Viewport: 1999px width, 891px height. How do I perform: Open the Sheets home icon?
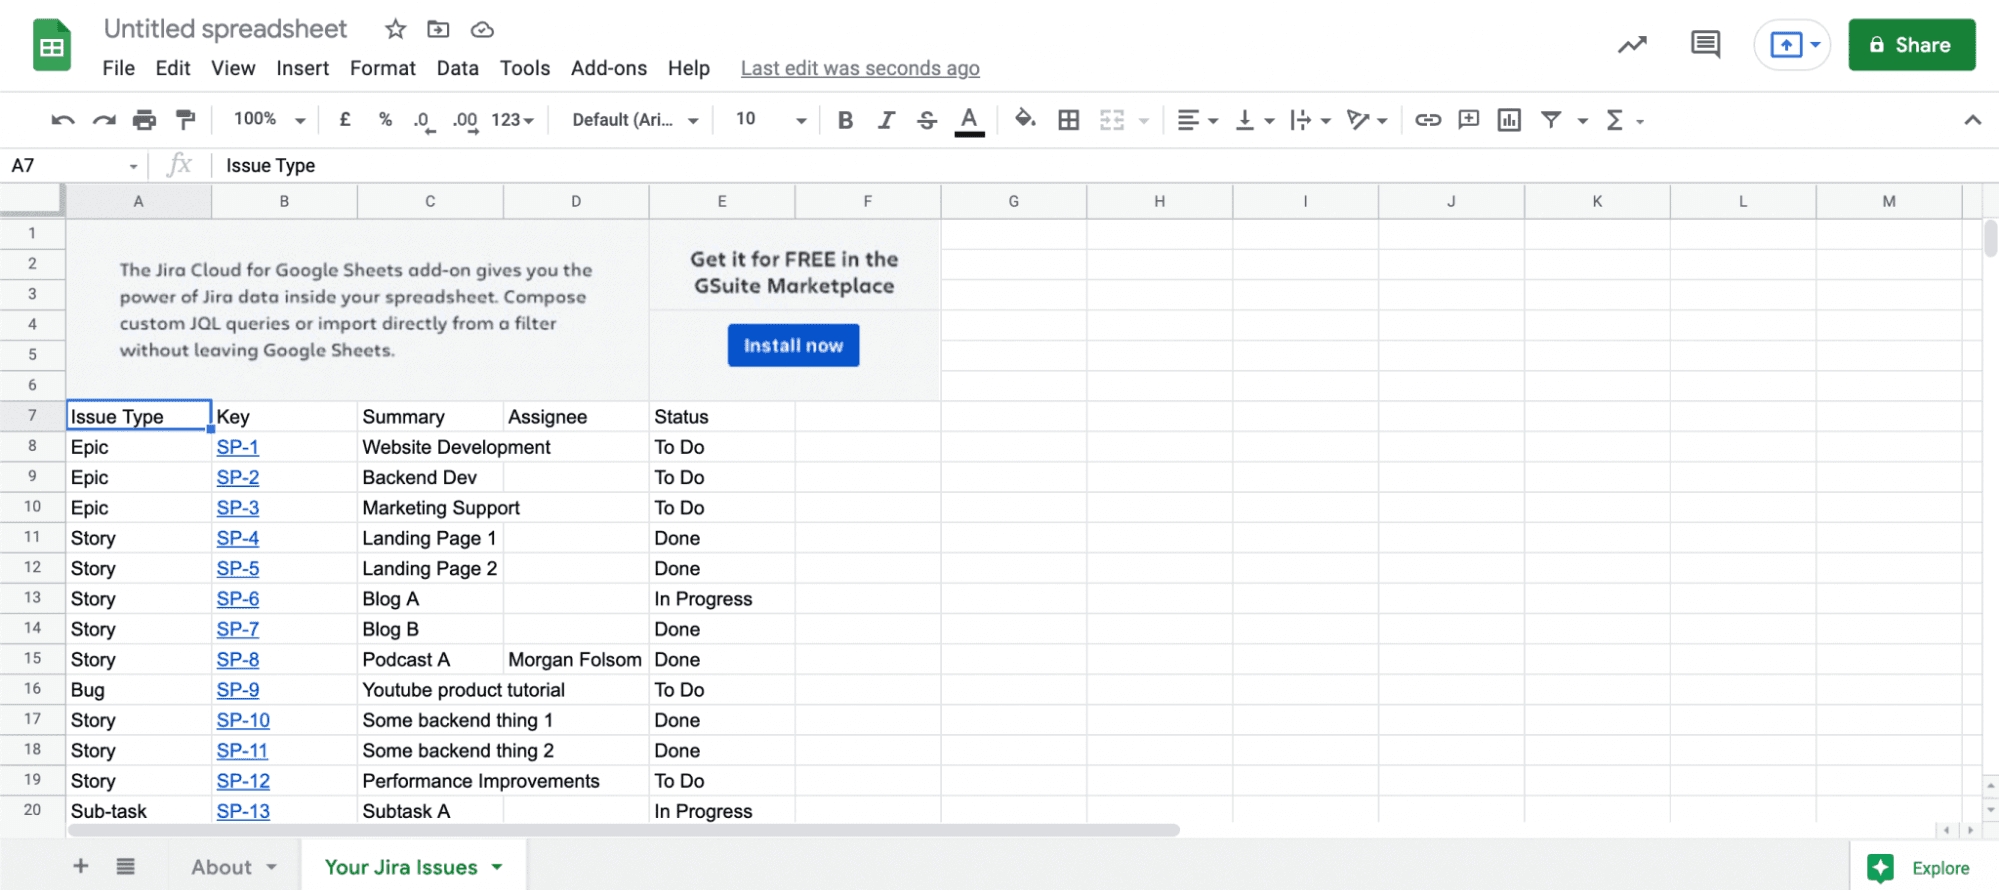click(52, 45)
